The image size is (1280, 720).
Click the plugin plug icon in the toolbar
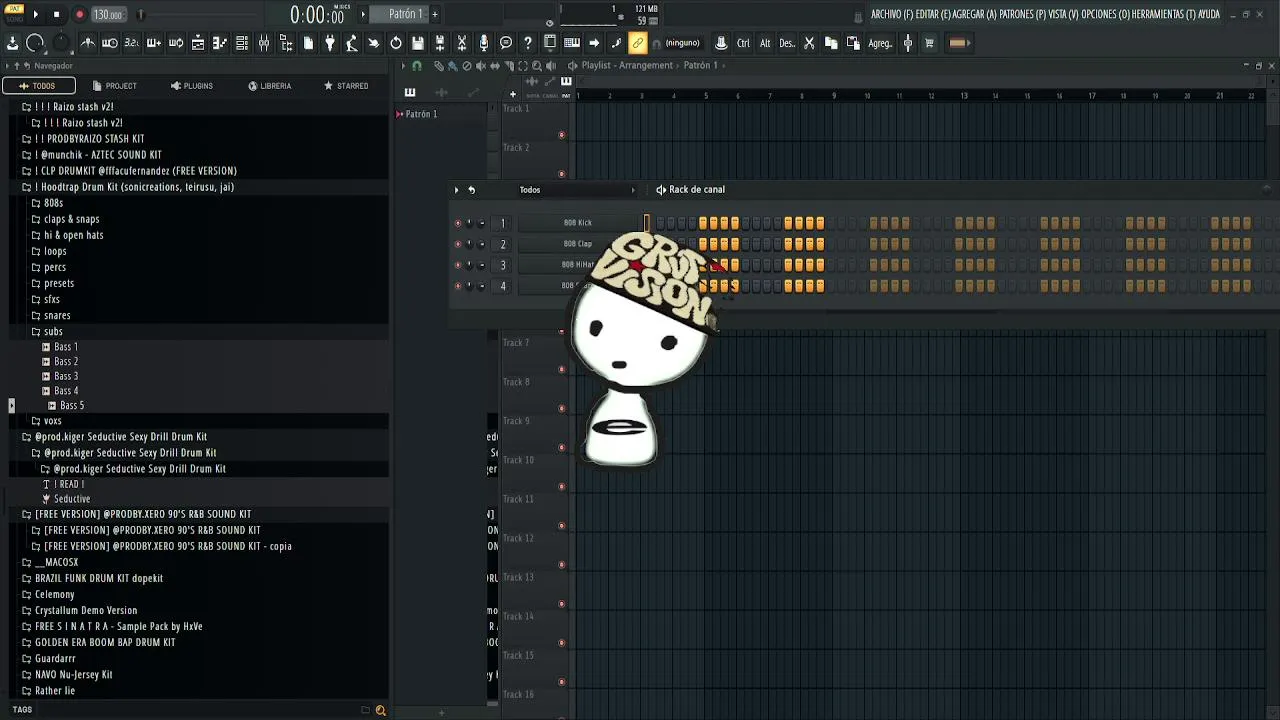click(329, 43)
